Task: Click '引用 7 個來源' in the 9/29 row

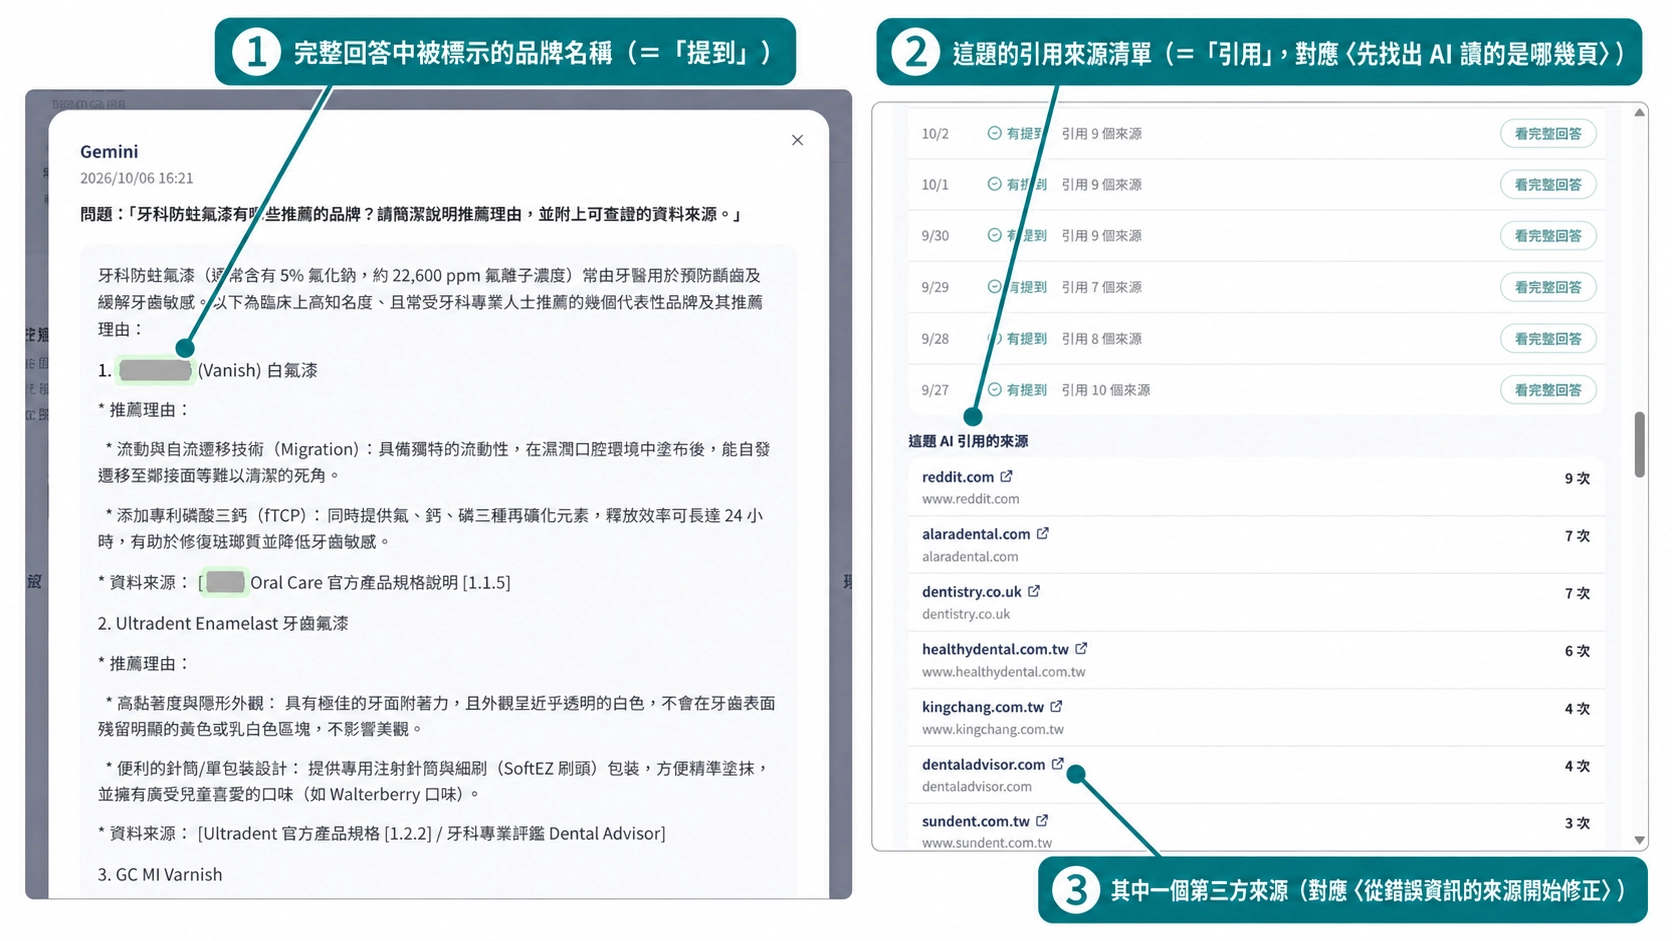Action: pyautogui.click(x=1102, y=287)
